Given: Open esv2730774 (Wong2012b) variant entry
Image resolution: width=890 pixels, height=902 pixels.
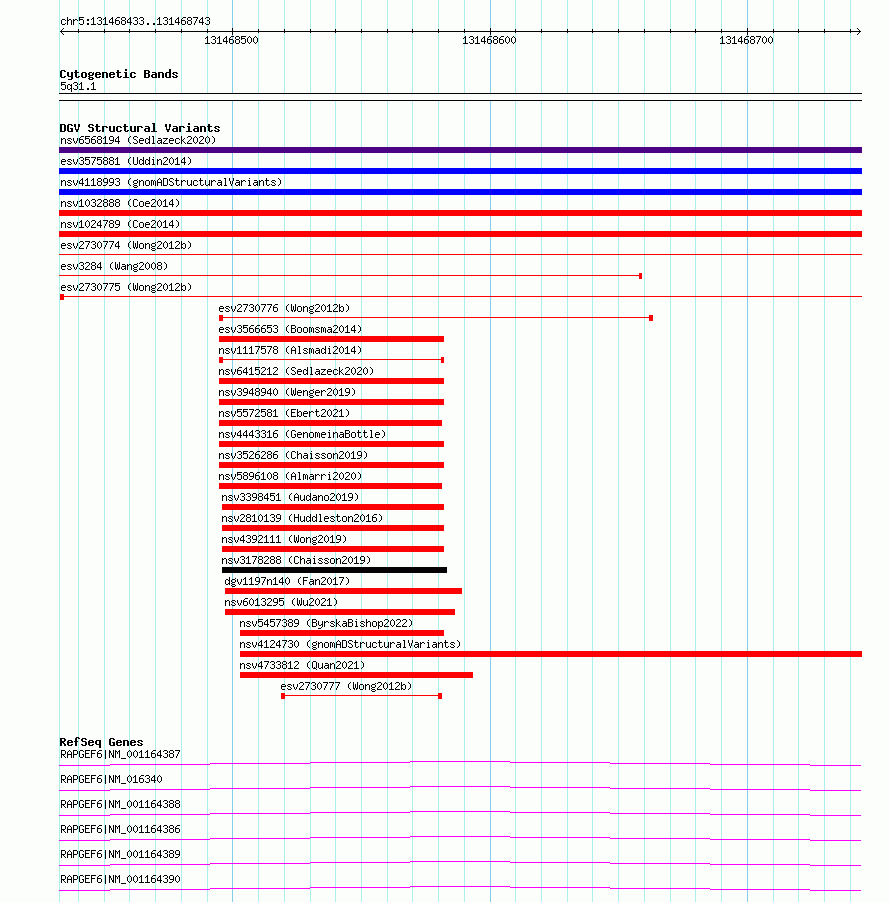Looking at the screenshot, I should tap(126, 245).
